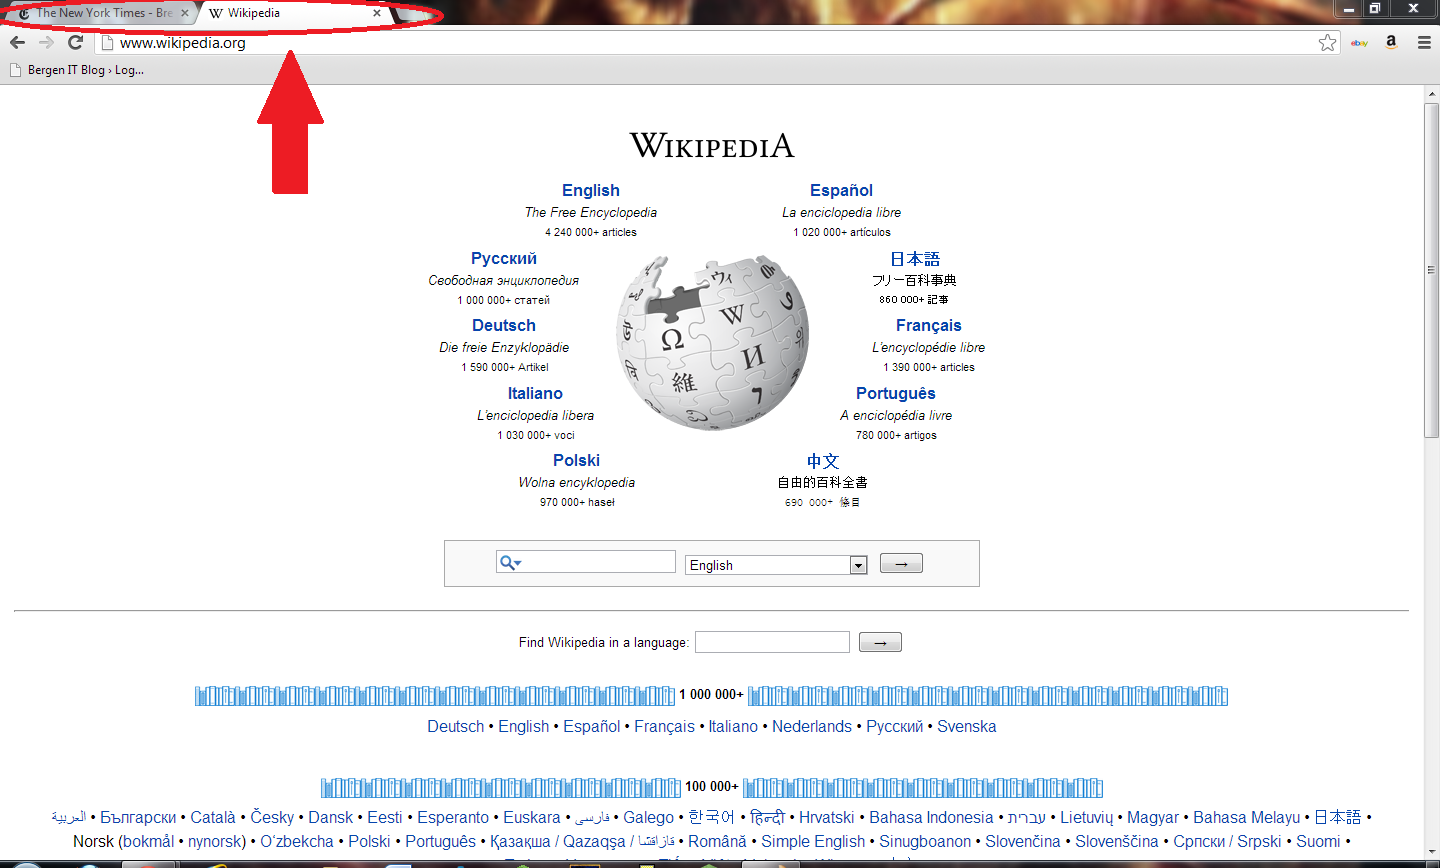Open Polski Wikipedia from the globe ring
Viewport: 1440px width, 868px height.
point(576,460)
